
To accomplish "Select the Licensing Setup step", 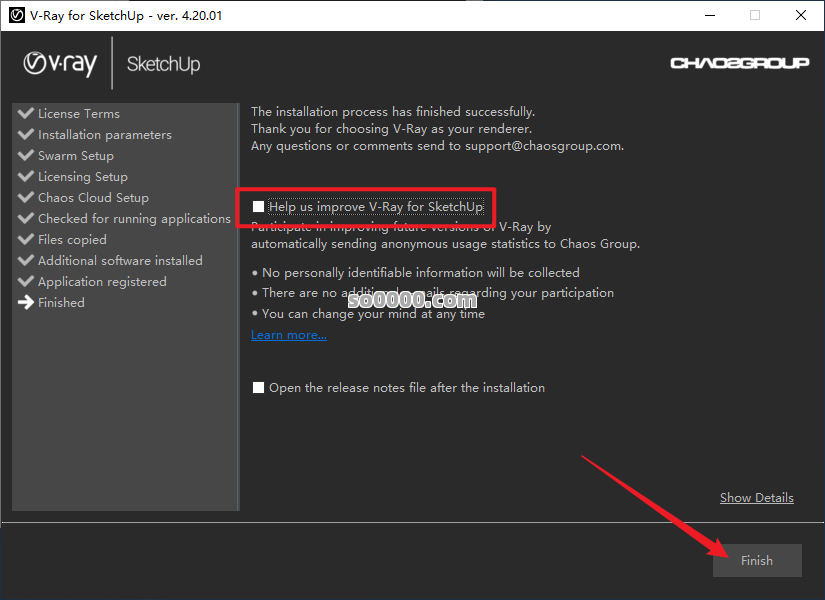I will coord(82,176).
